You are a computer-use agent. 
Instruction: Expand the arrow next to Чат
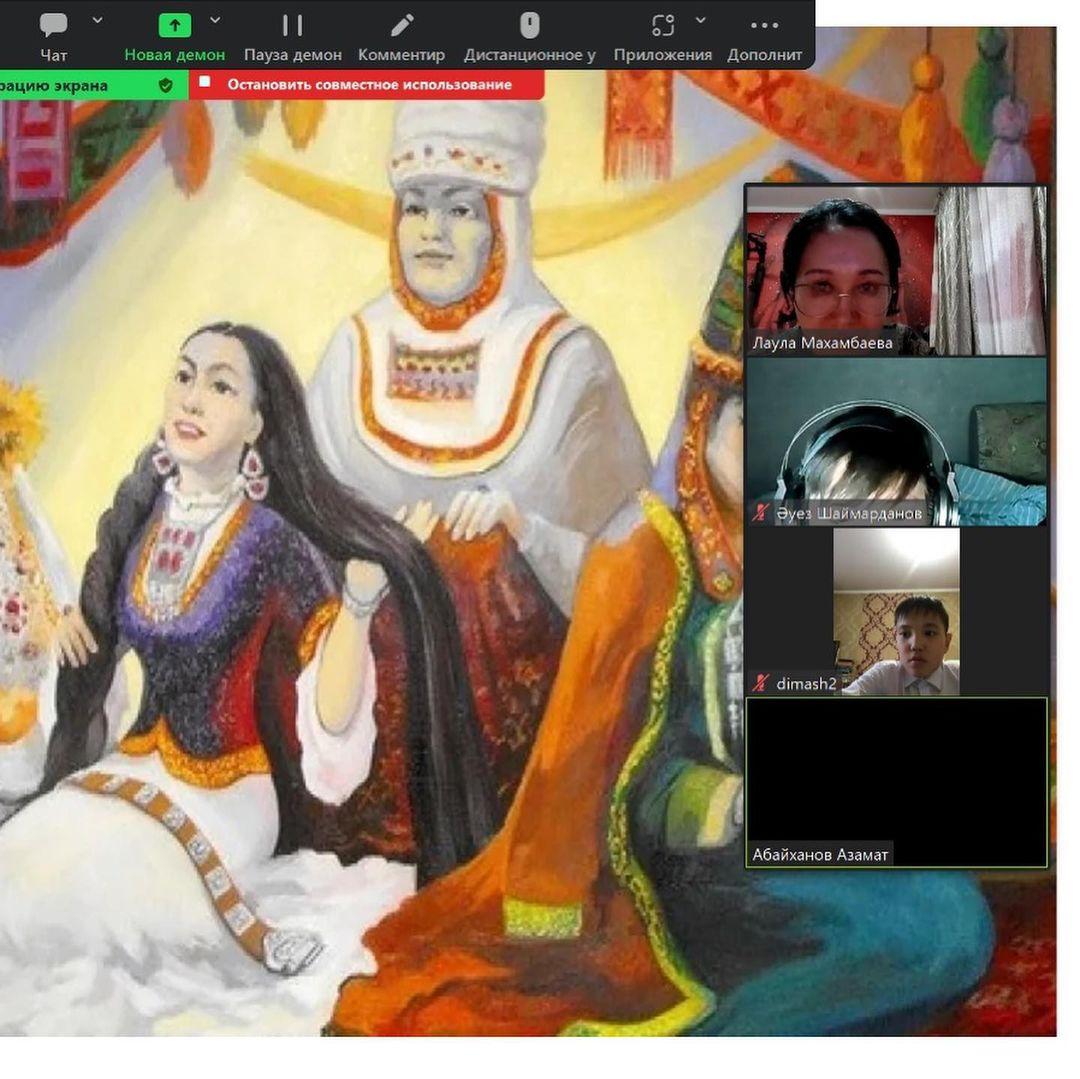[x=98, y=21]
